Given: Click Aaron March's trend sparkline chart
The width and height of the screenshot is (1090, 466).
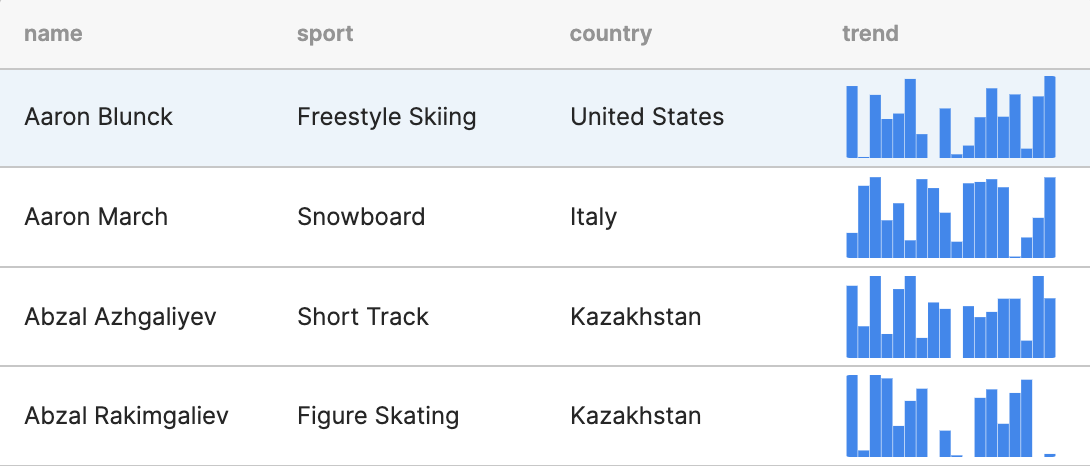Looking at the screenshot, I should pos(951,217).
